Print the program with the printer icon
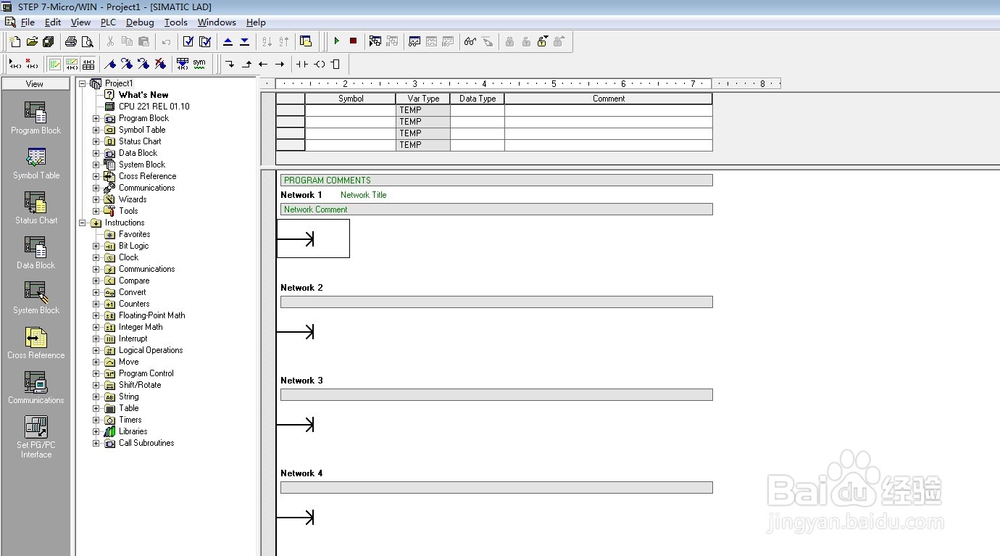 [71, 41]
